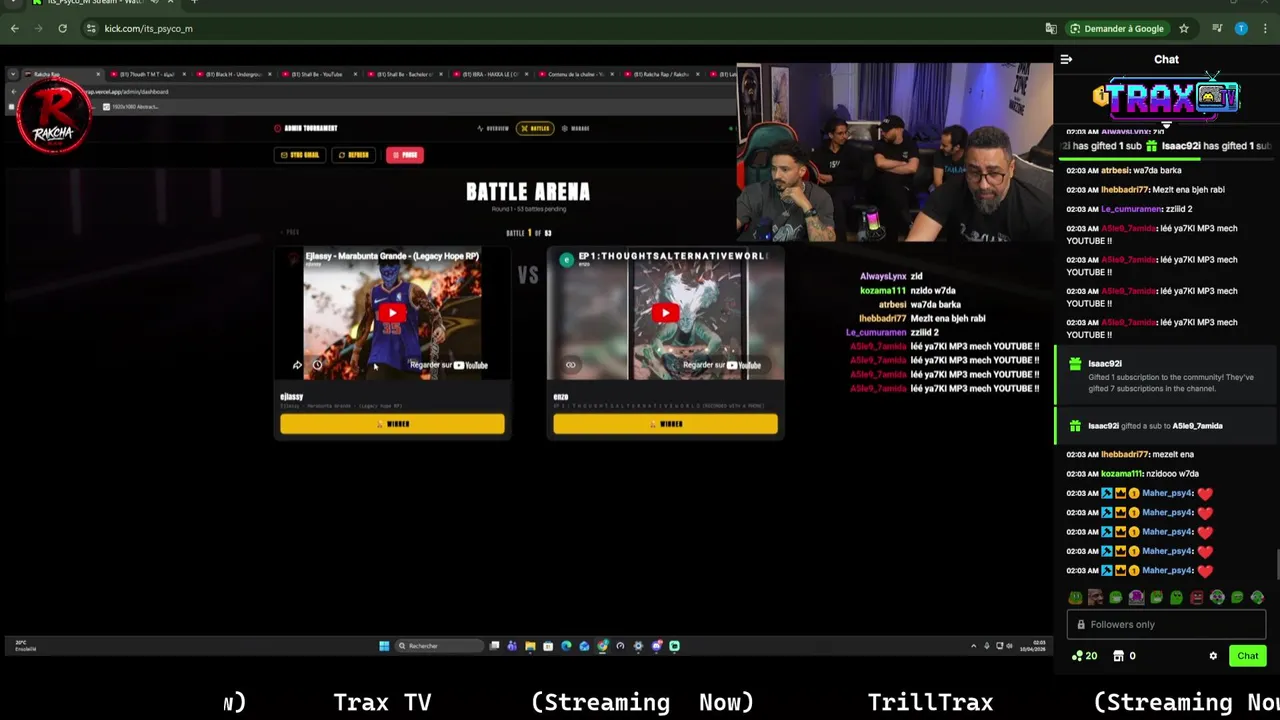Collapse the Kick chat panel
Screen dimensions: 1280x720
[1066, 59]
